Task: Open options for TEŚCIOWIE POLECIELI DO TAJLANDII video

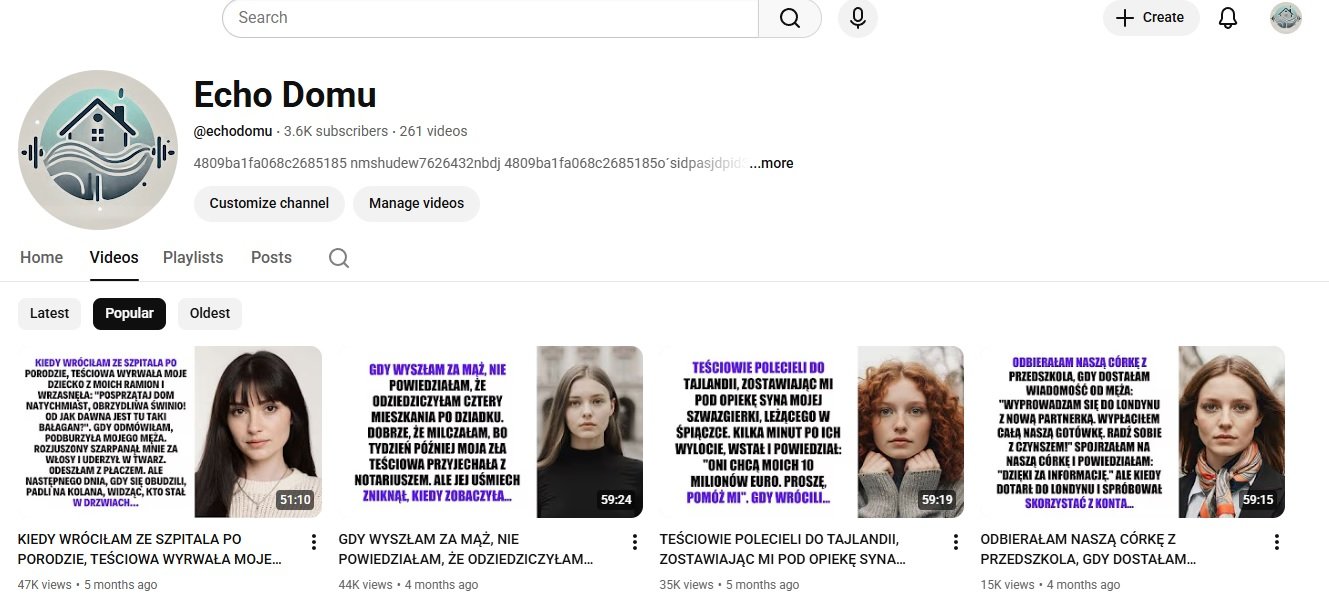Action: (955, 542)
